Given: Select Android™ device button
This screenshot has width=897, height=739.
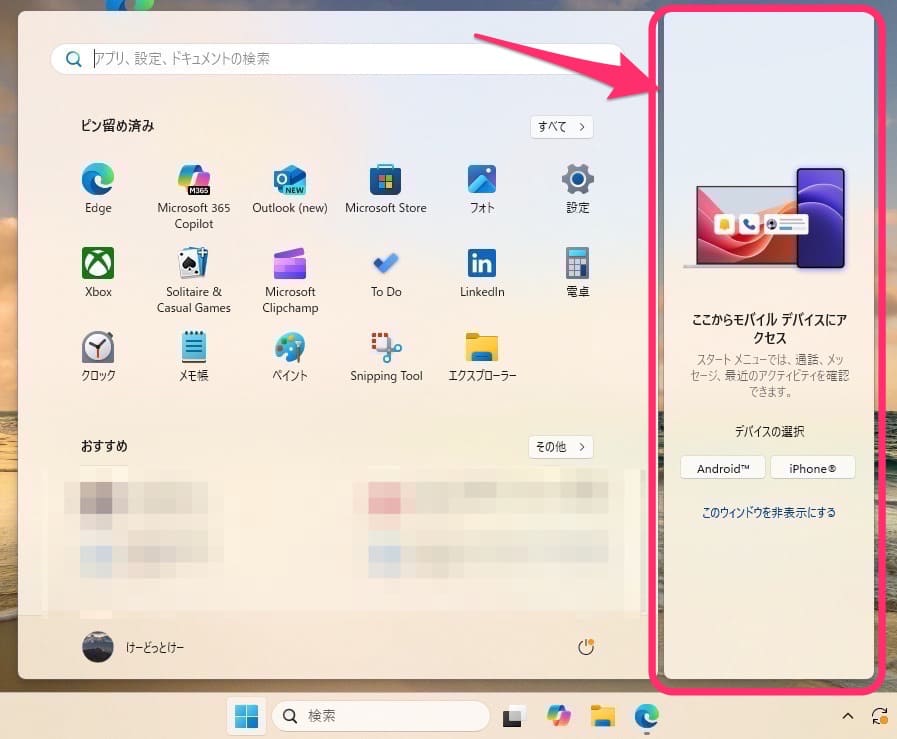Looking at the screenshot, I should click(723, 468).
